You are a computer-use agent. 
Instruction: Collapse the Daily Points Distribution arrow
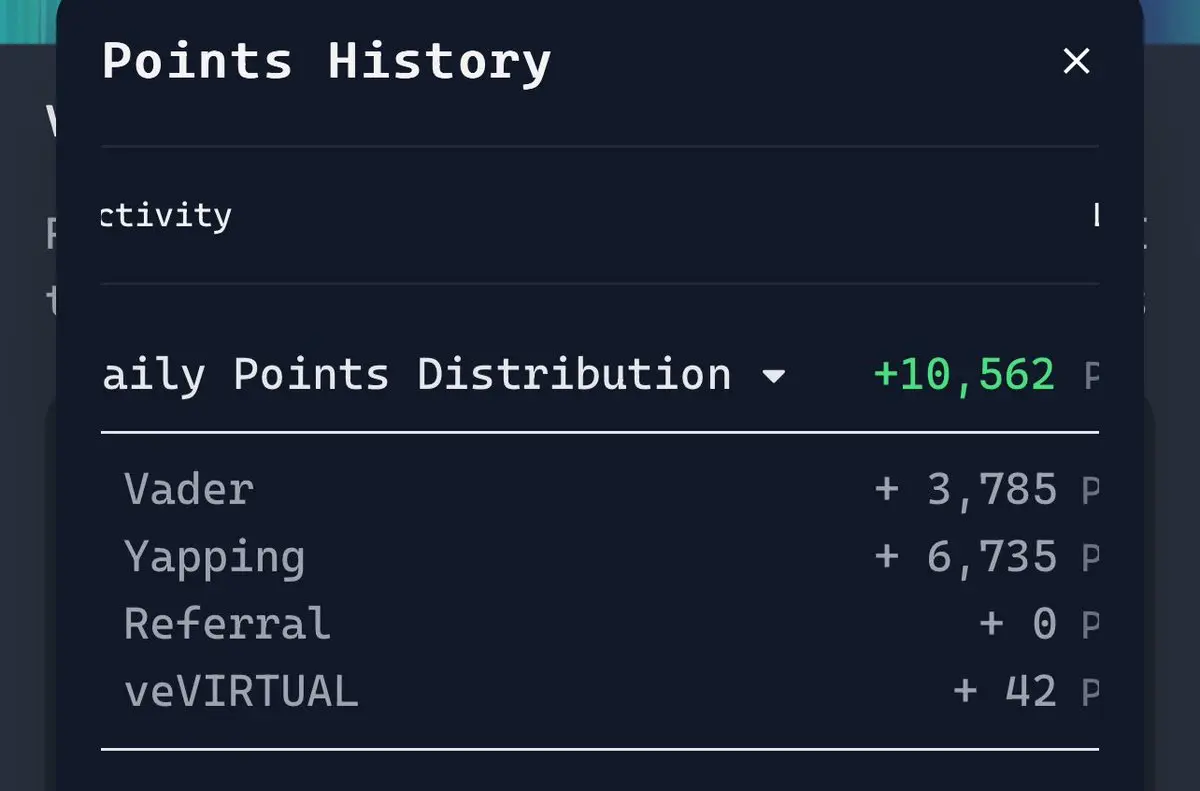tap(773, 377)
